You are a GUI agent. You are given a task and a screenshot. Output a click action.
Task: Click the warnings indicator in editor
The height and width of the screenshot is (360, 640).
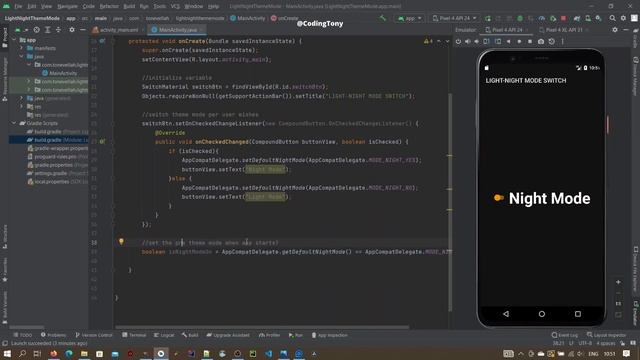click(x=428, y=41)
